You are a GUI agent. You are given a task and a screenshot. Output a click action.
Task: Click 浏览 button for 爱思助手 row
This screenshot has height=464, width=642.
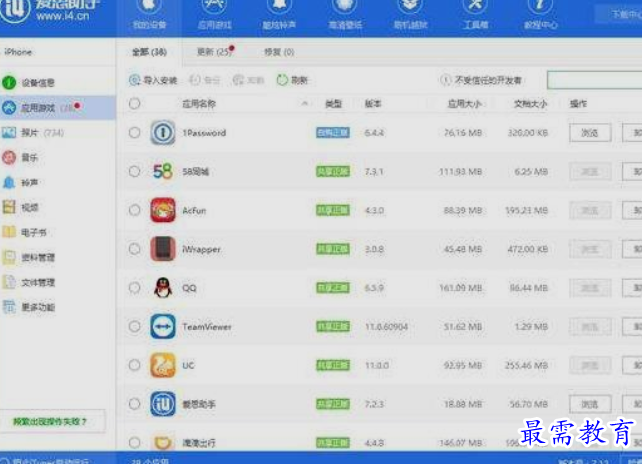pyautogui.click(x=590, y=404)
